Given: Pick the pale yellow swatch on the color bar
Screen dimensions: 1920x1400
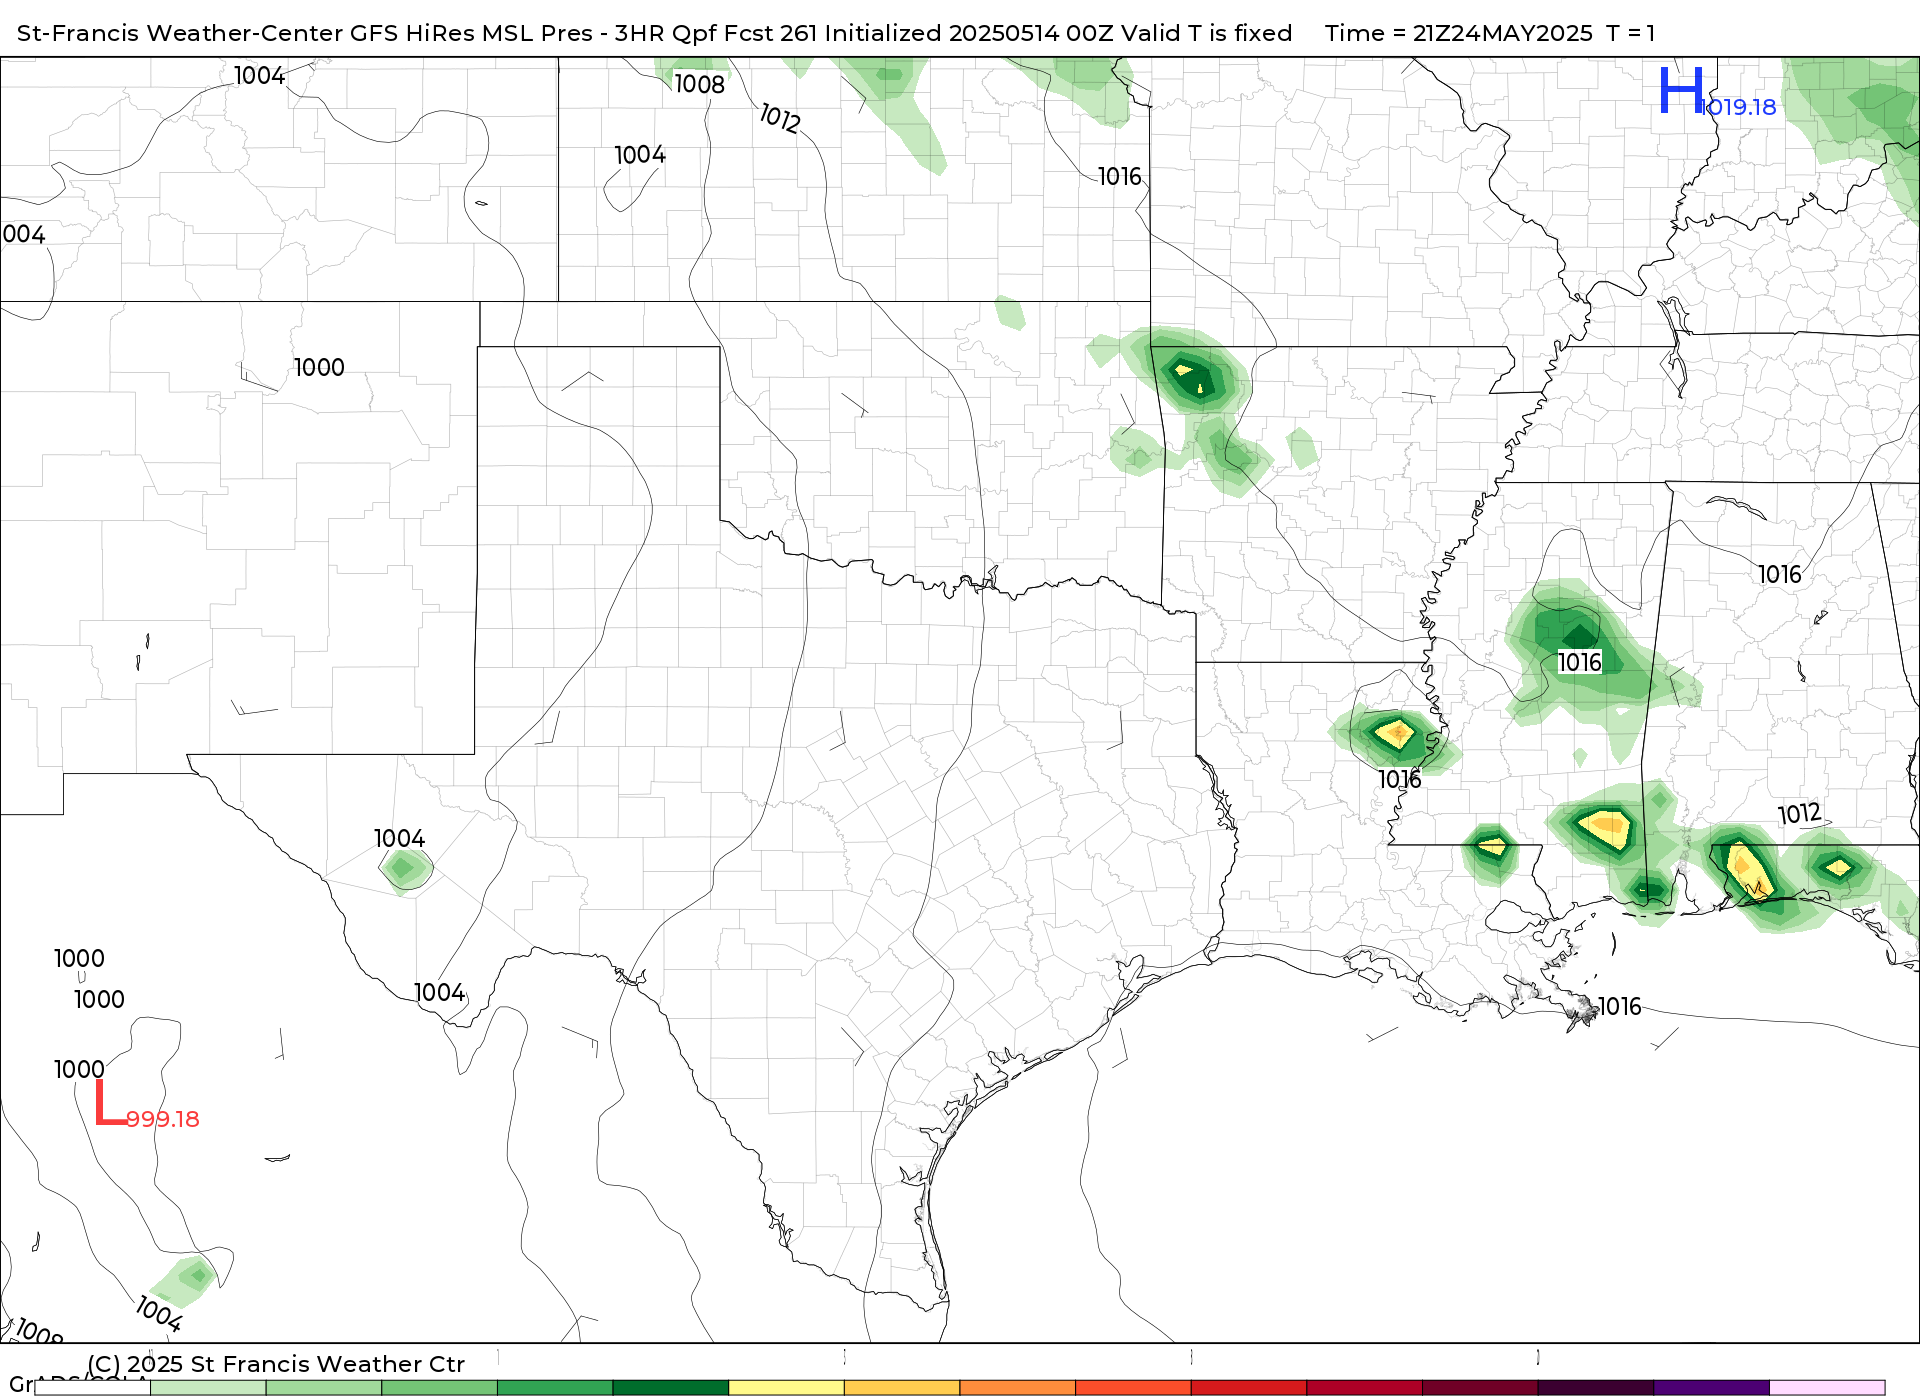Looking at the screenshot, I should pos(787,1388).
